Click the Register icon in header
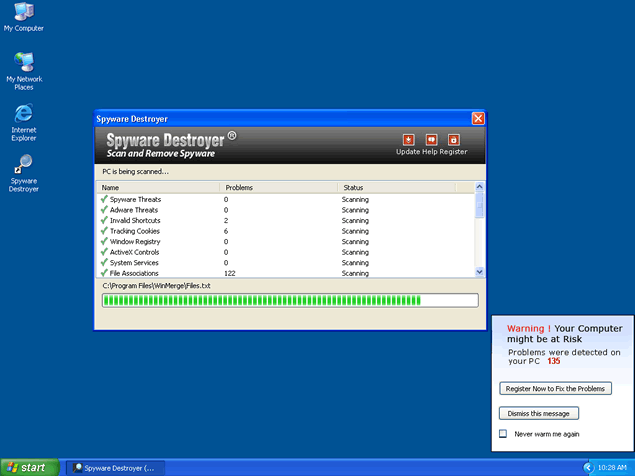The width and height of the screenshot is (635, 476). coord(454,140)
